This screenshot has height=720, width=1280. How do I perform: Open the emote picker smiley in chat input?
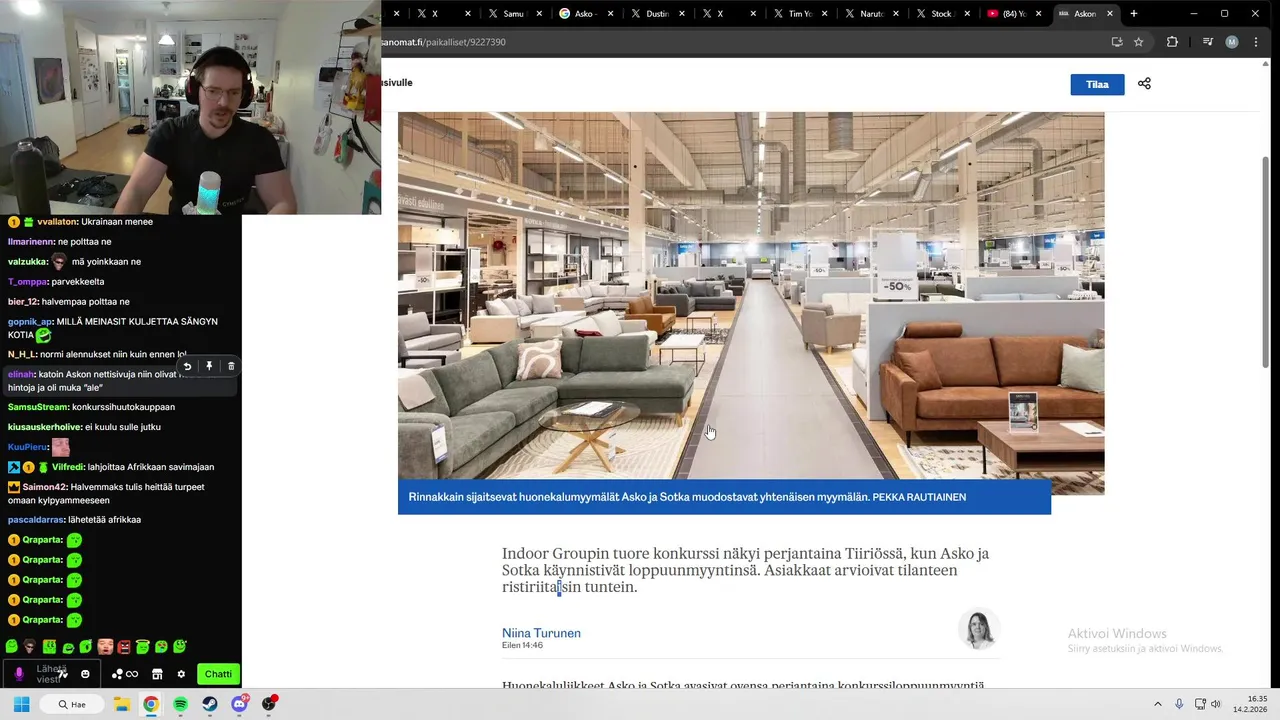[85, 674]
